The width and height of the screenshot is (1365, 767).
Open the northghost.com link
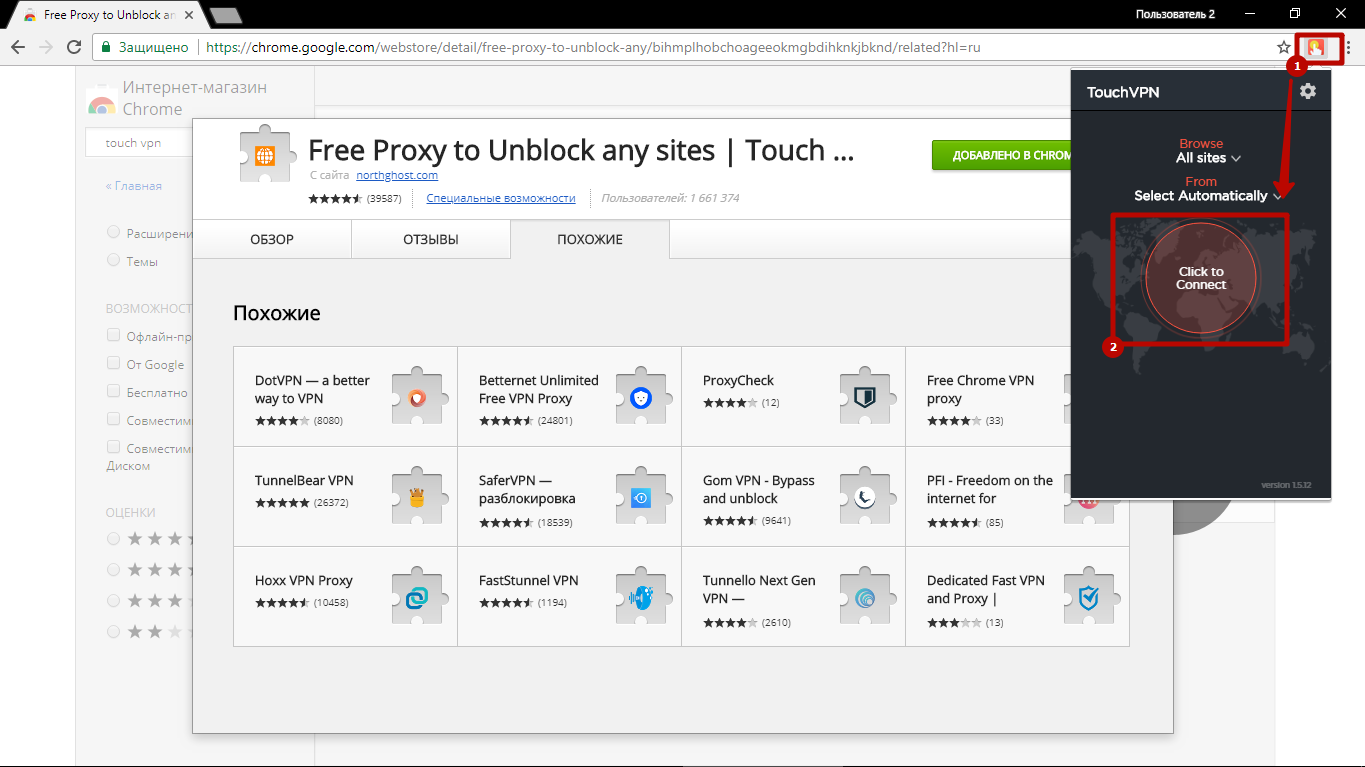tap(397, 175)
